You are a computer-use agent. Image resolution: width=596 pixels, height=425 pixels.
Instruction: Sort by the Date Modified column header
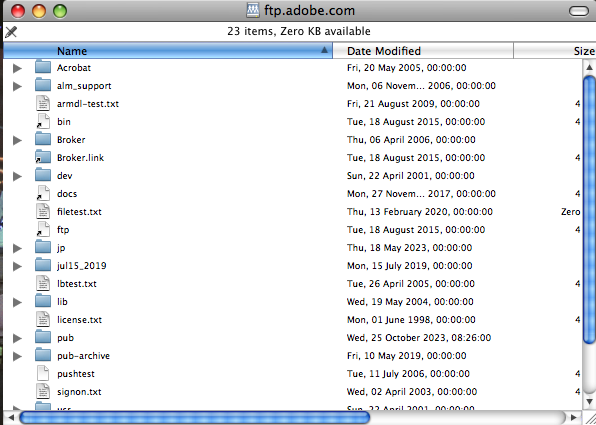pos(423,51)
